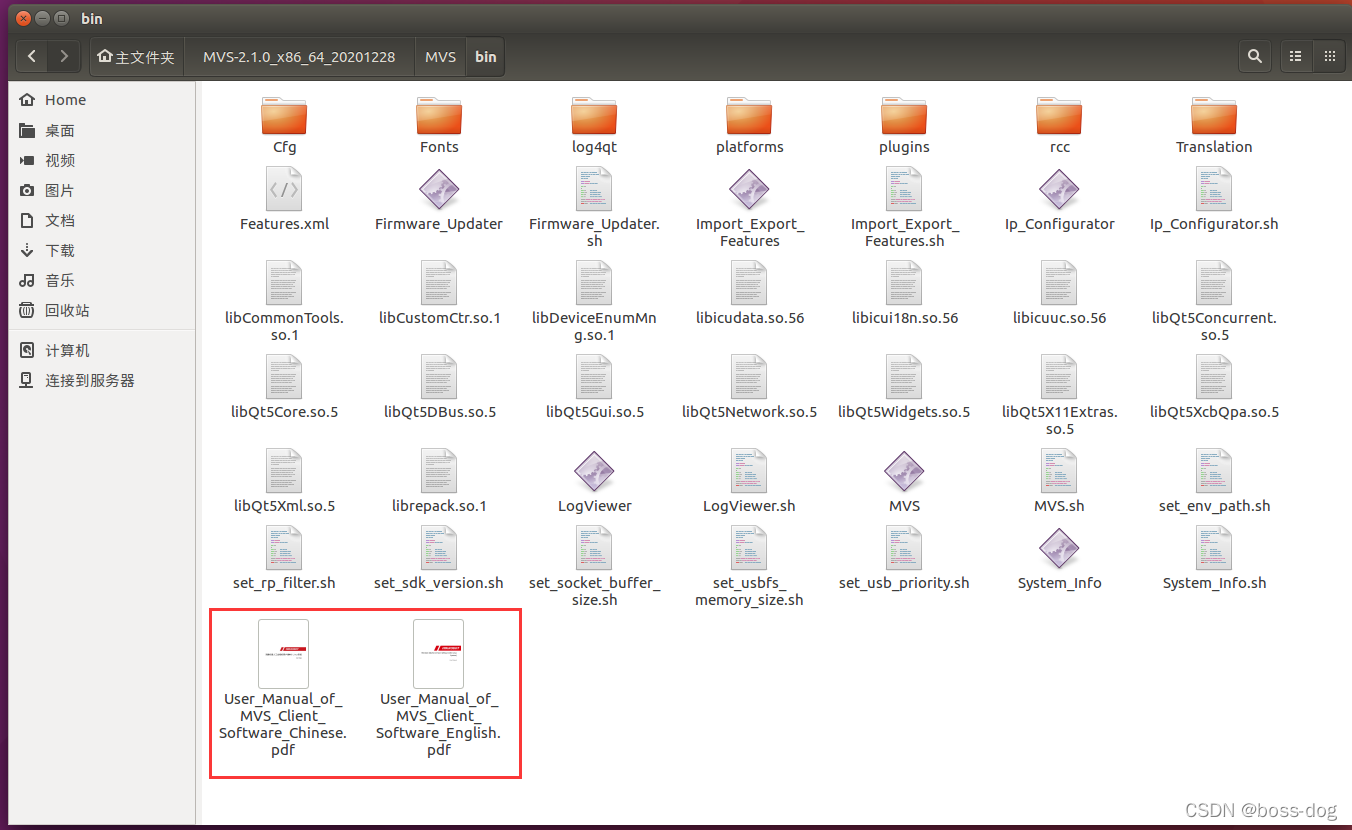The width and height of the screenshot is (1352, 830).
Task: Select the libDeviceEnumMng.so.1 file name
Action: click(594, 326)
